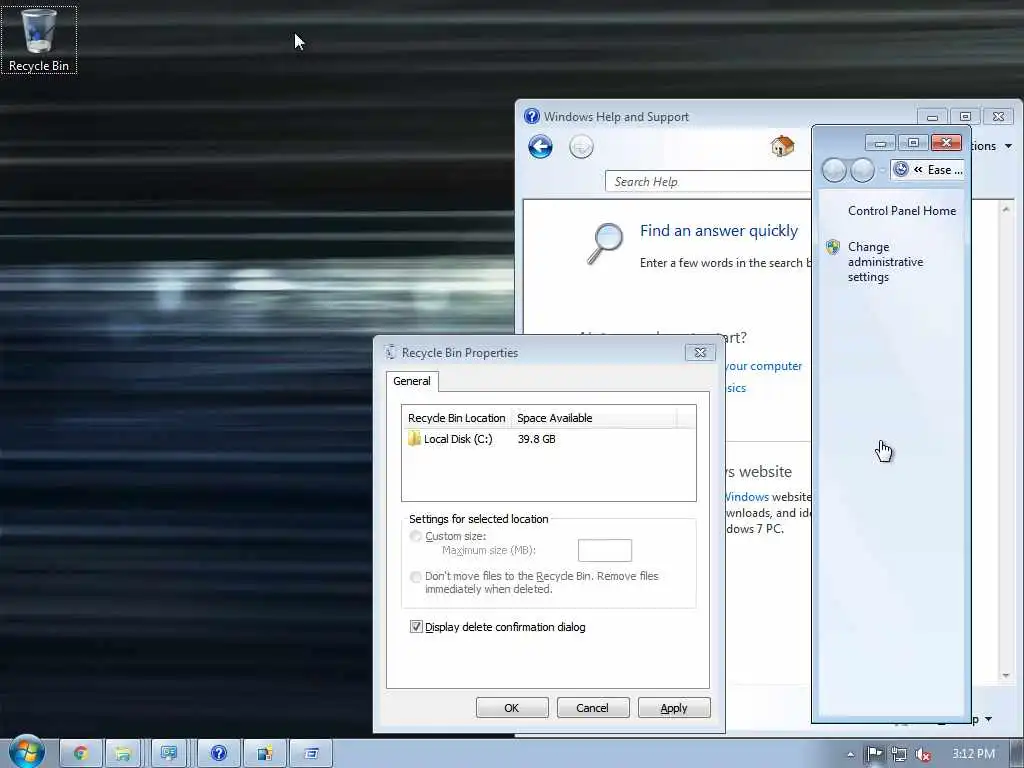This screenshot has width=1024, height=768.
Task: Click Recycle Bin Location column header
Action: [456, 418]
